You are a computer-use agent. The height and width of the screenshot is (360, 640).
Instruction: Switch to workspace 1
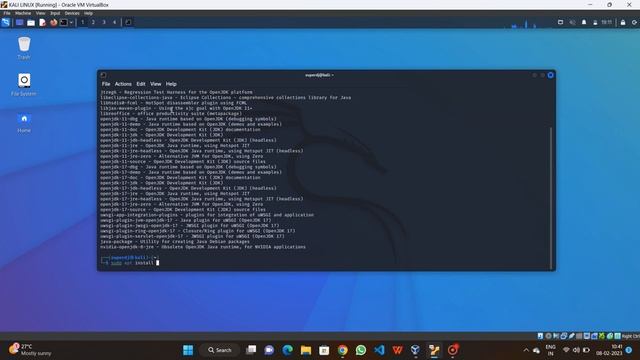click(x=82, y=22)
